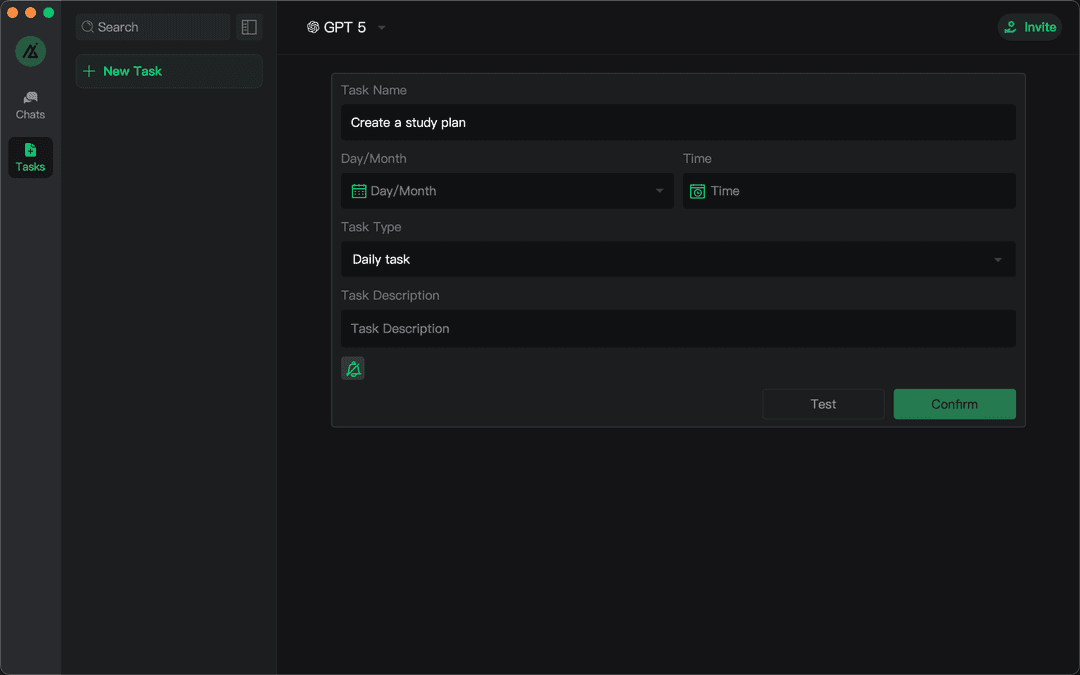Expand the Day/Month dropdown arrow
Viewport: 1080px width, 675px height.
pyautogui.click(x=659, y=191)
